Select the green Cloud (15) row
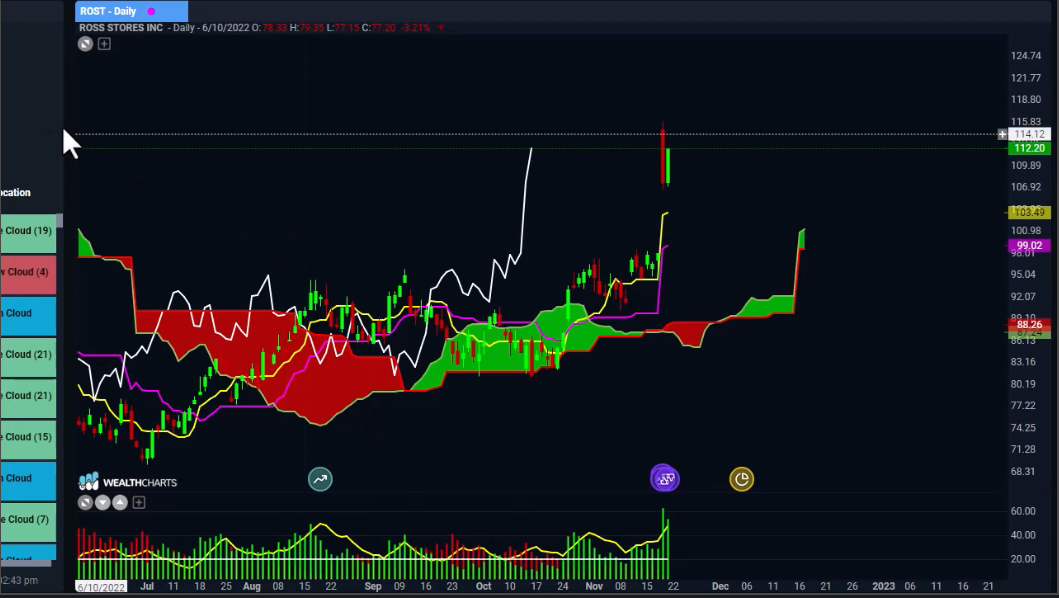This screenshot has width=1059, height=598. 28,439
